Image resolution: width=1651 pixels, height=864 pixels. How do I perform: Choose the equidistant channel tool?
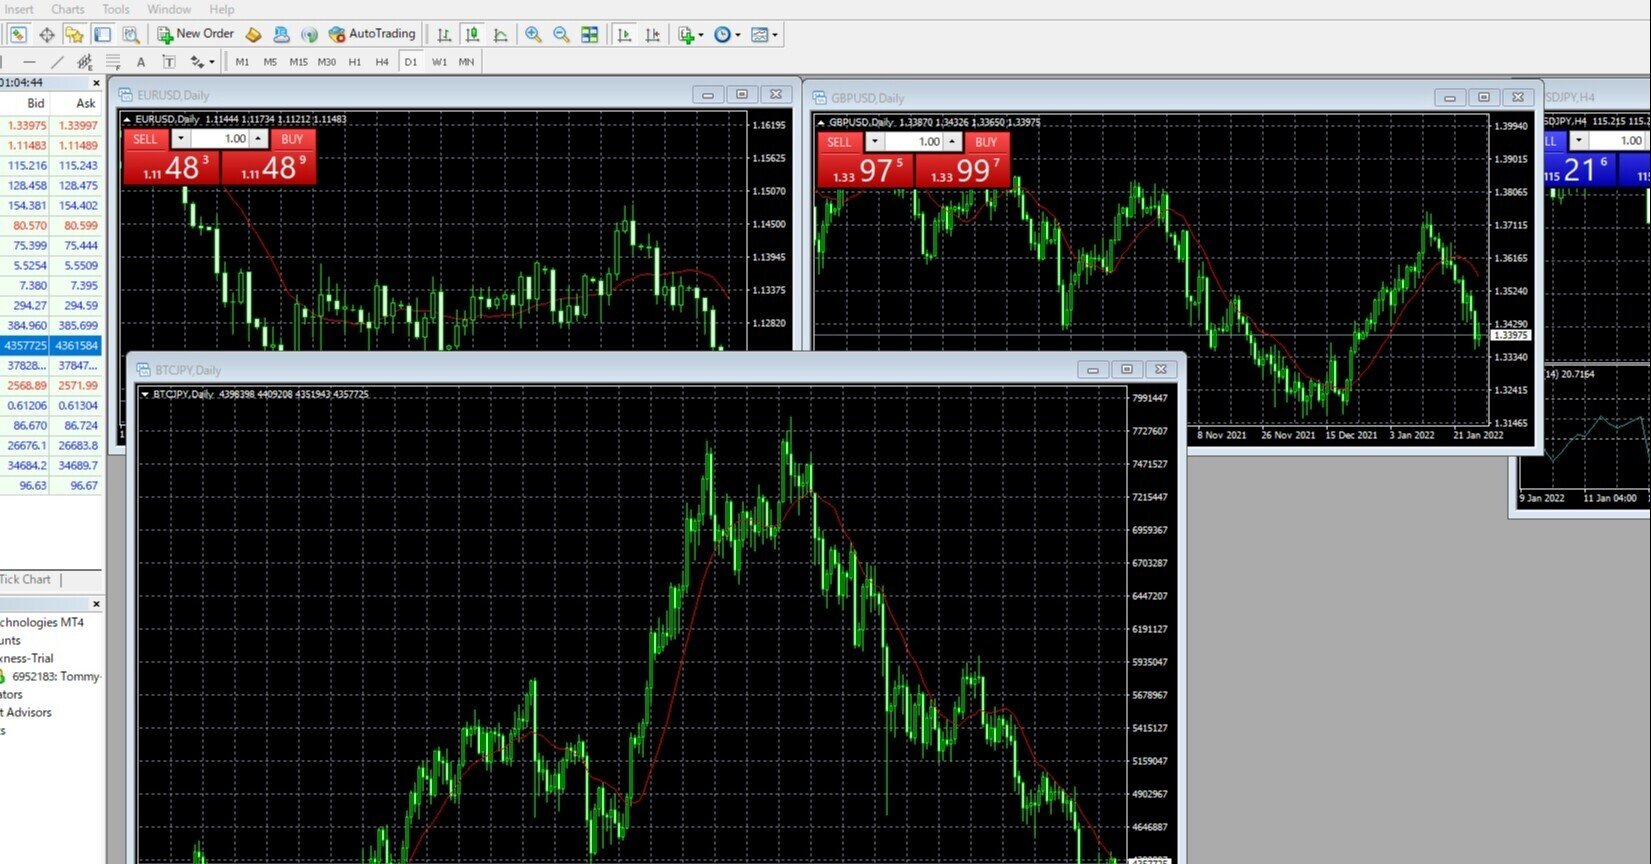click(x=85, y=62)
